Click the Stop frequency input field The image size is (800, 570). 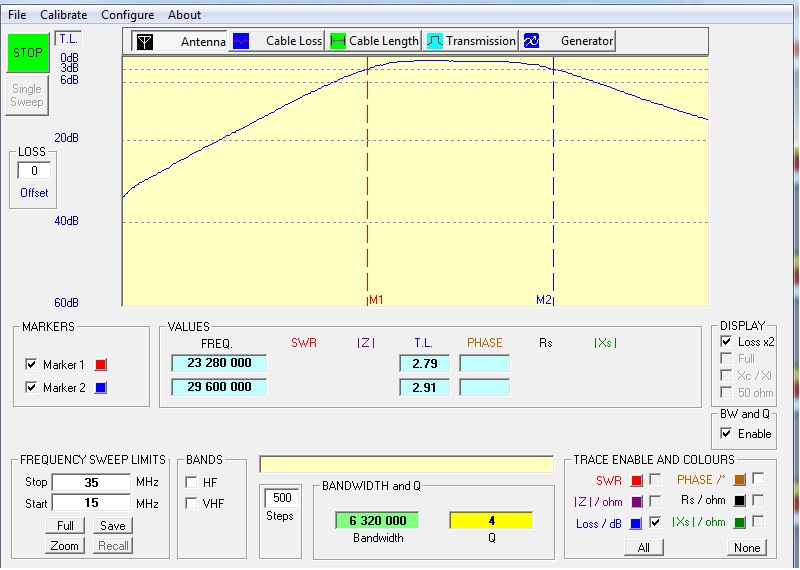90,483
